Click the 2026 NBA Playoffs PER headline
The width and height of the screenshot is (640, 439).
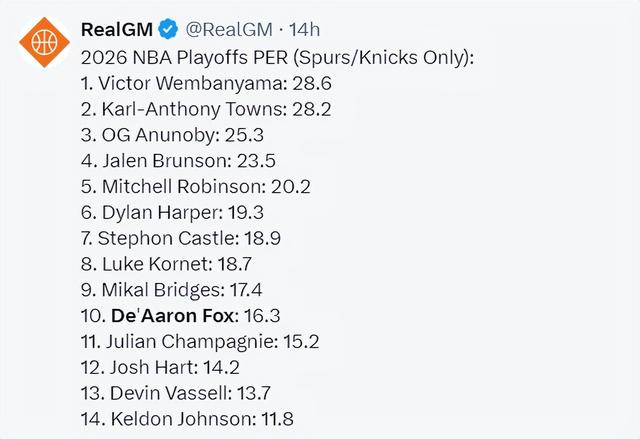(278, 58)
